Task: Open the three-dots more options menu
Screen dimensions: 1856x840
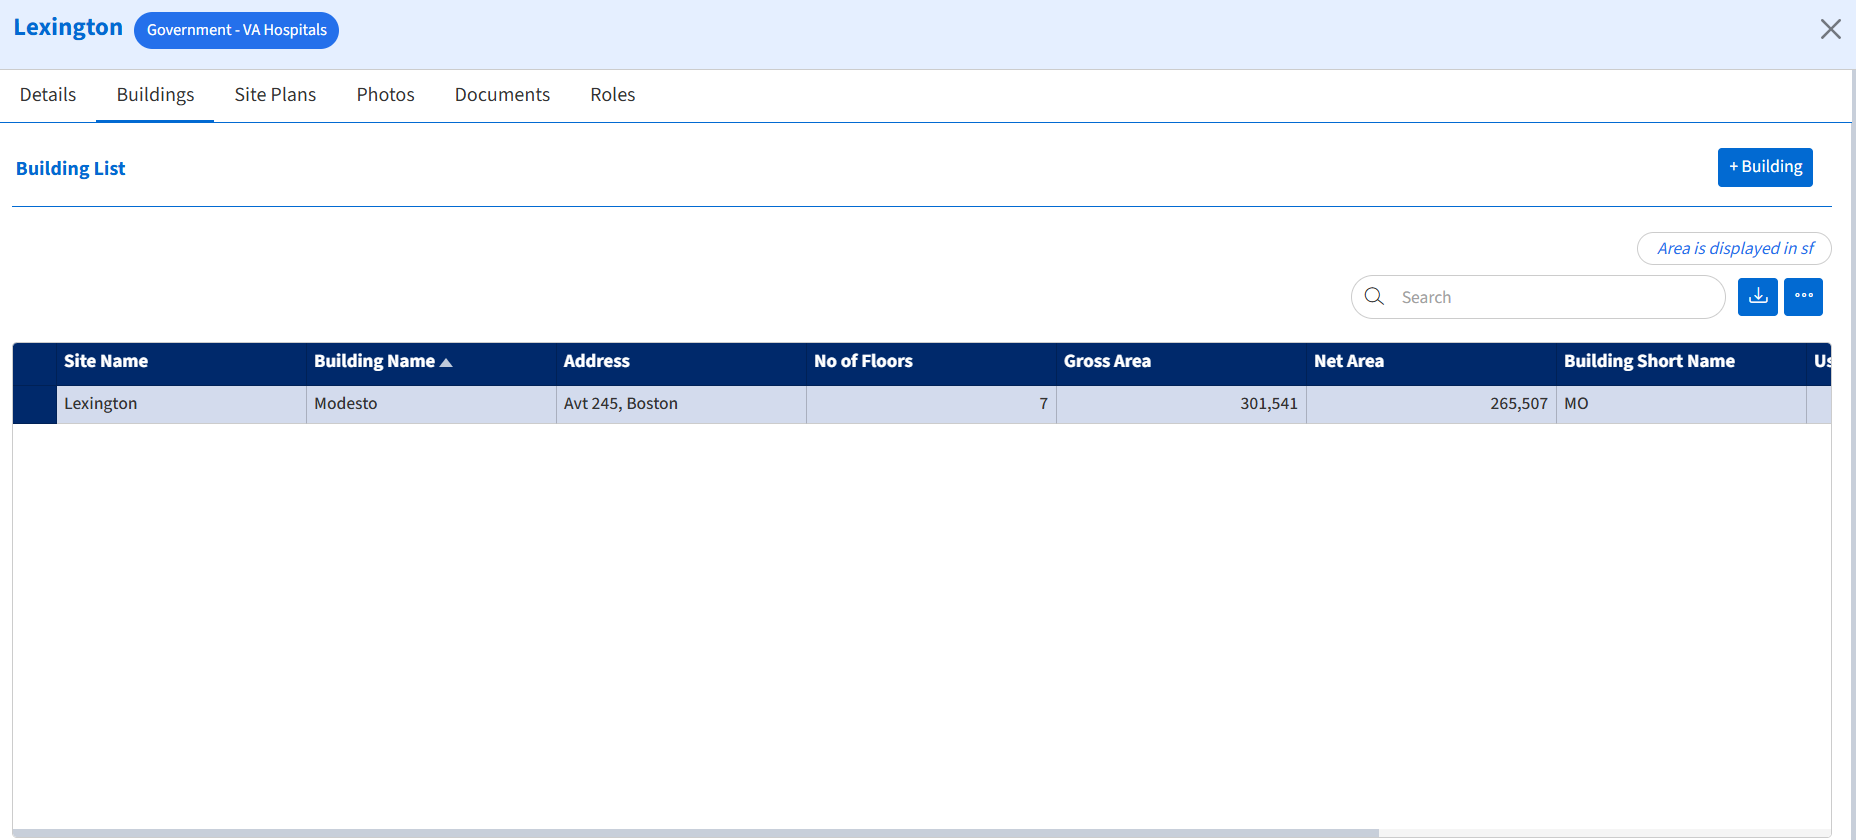Action: tap(1803, 297)
